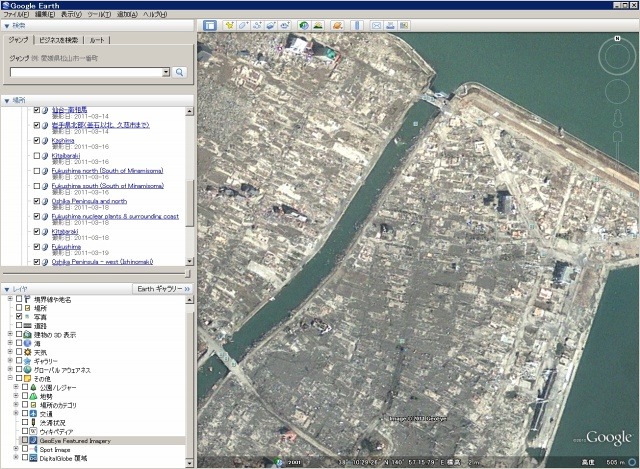Click the 3D buildings layer icon
Viewport: 640px width, 469px height.
27,335
